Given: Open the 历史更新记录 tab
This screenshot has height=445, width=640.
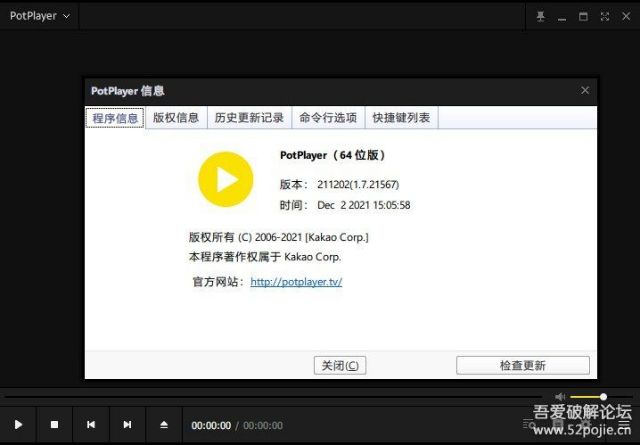Looking at the screenshot, I should 249,118.
